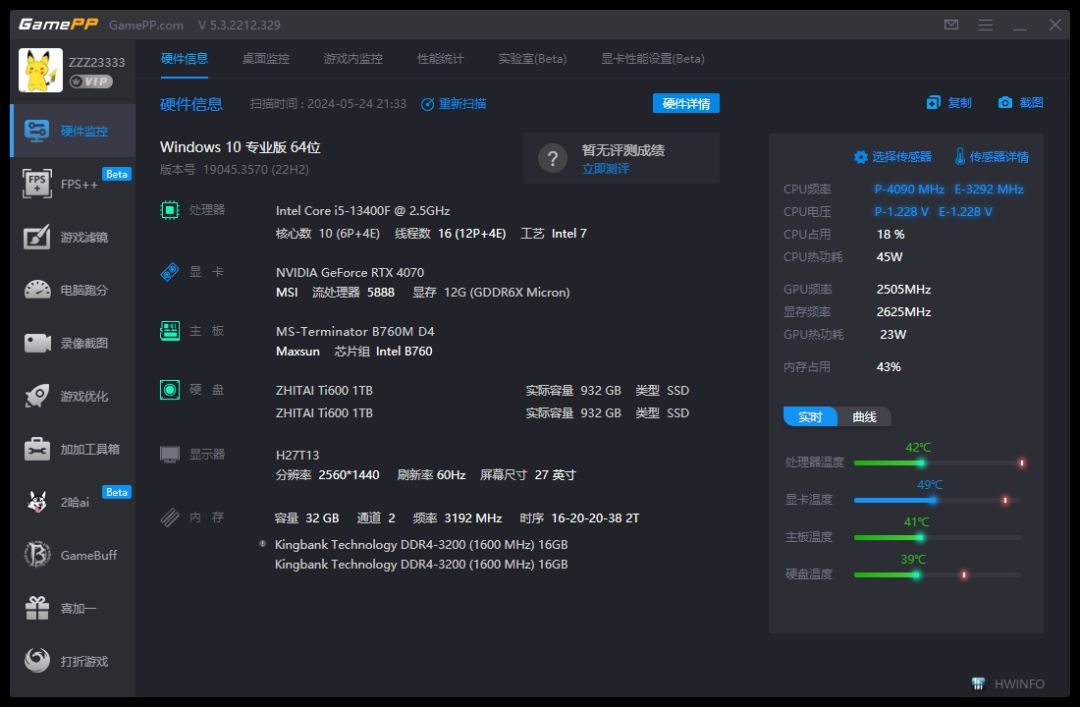Click 显卡温度 49℃ temperature bar
Viewport: 1080px width, 707px height.
tap(937, 500)
